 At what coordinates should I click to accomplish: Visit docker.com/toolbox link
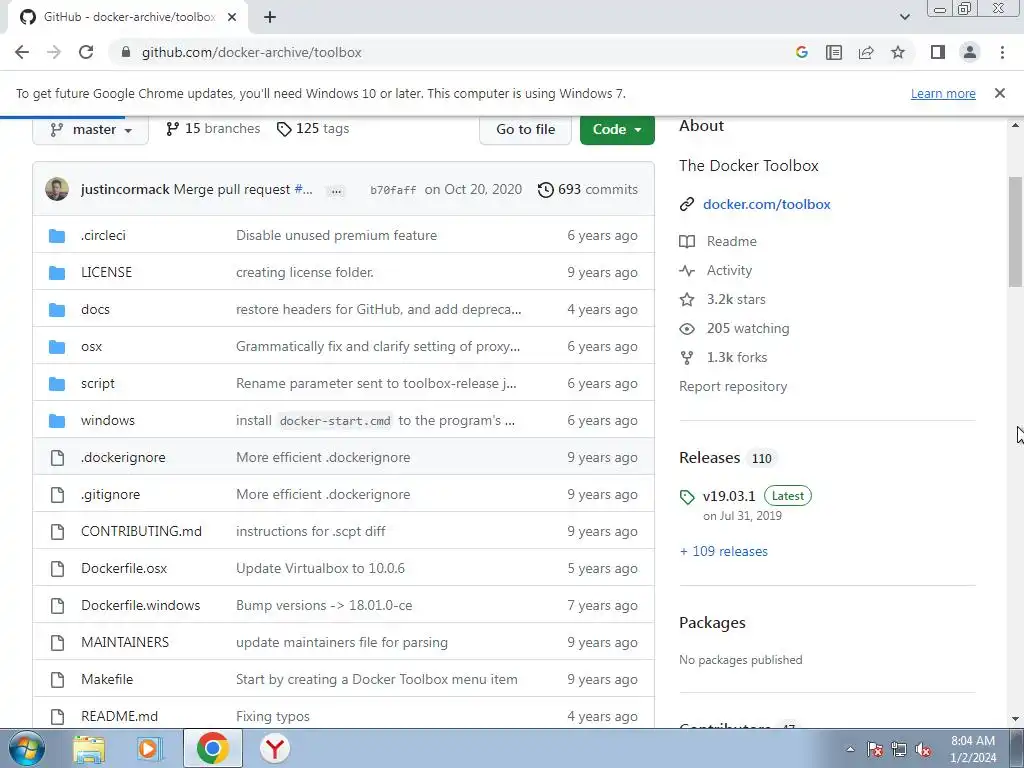click(x=767, y=204)
